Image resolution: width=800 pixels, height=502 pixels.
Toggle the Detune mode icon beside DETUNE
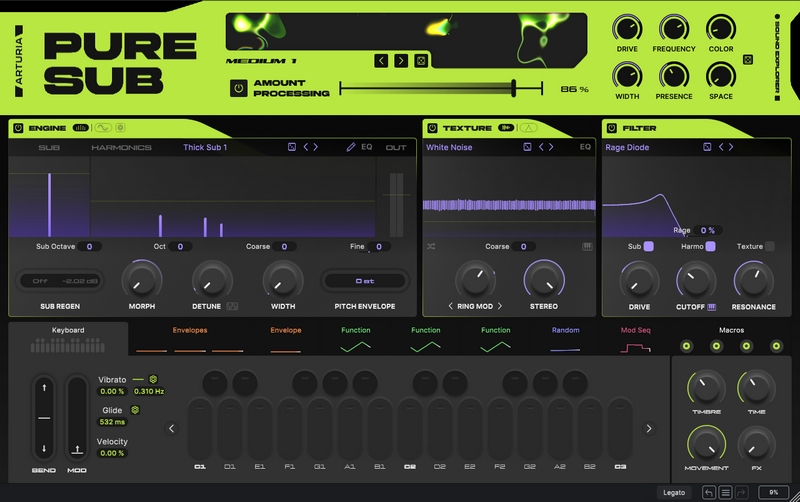point(232,306)
